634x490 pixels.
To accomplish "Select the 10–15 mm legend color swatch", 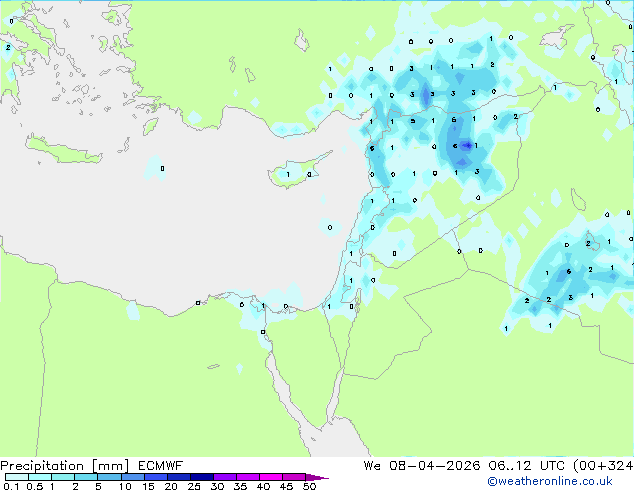I will (x=132, y=477).
